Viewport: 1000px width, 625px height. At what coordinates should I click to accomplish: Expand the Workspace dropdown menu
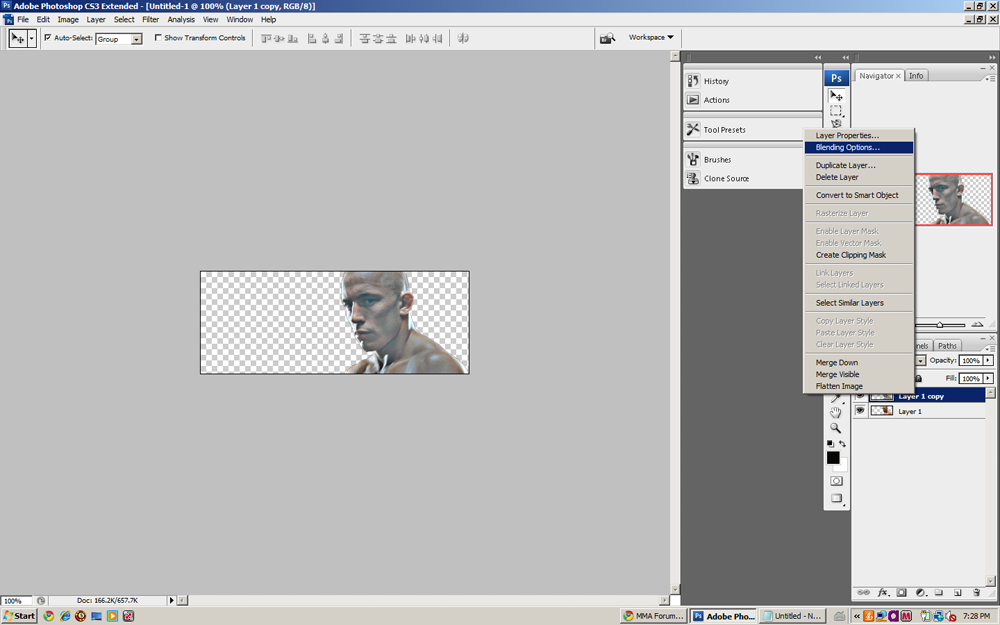coord(651,38)
